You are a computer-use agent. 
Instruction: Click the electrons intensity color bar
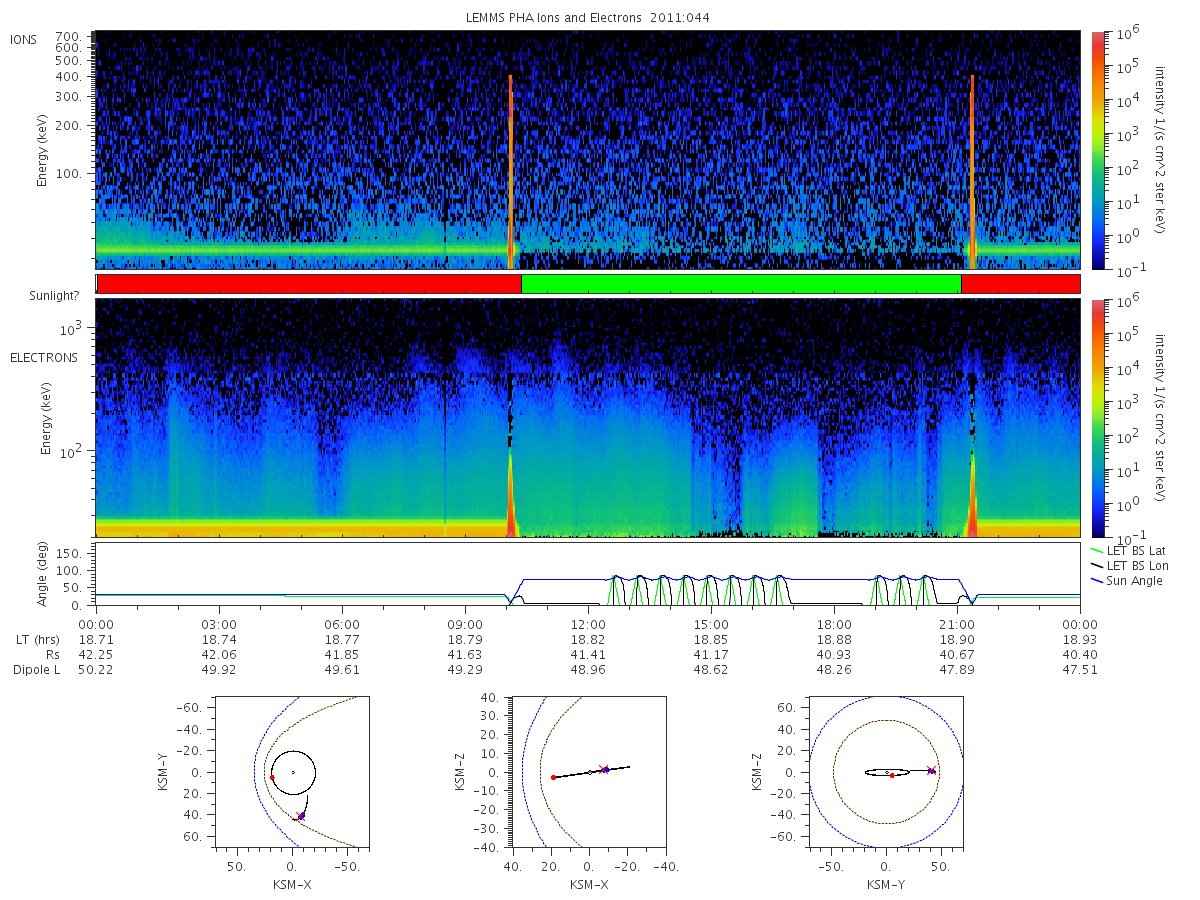1097,418
